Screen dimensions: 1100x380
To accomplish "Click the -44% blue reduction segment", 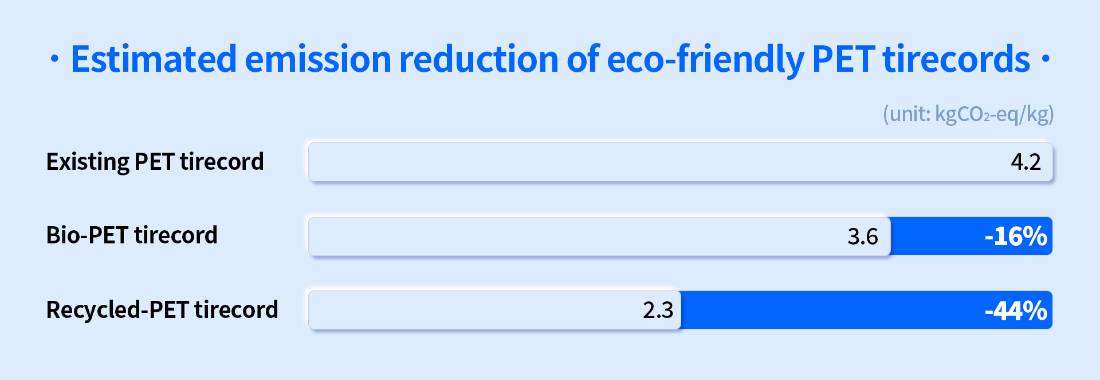I will pos(866,310).
